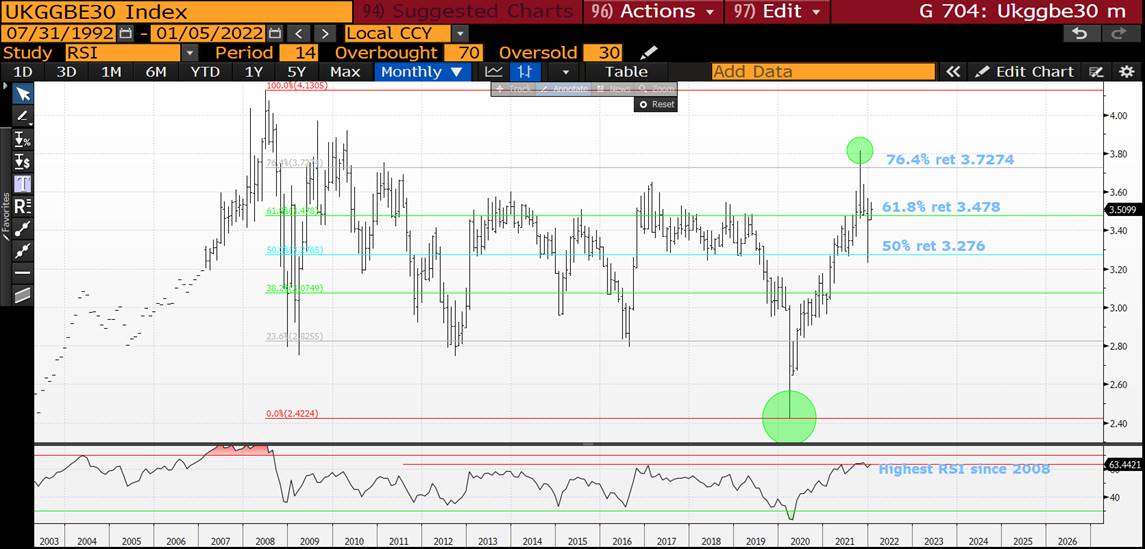Click the Add Data input field
The image size is (1145, 549).
coord(822,72)
